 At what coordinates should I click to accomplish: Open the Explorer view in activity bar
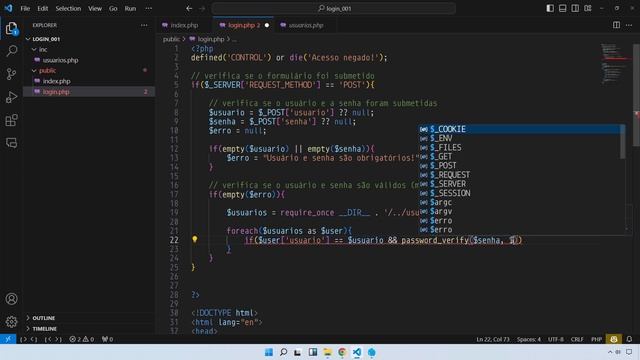pyautogui.click(x=11, y=28)
